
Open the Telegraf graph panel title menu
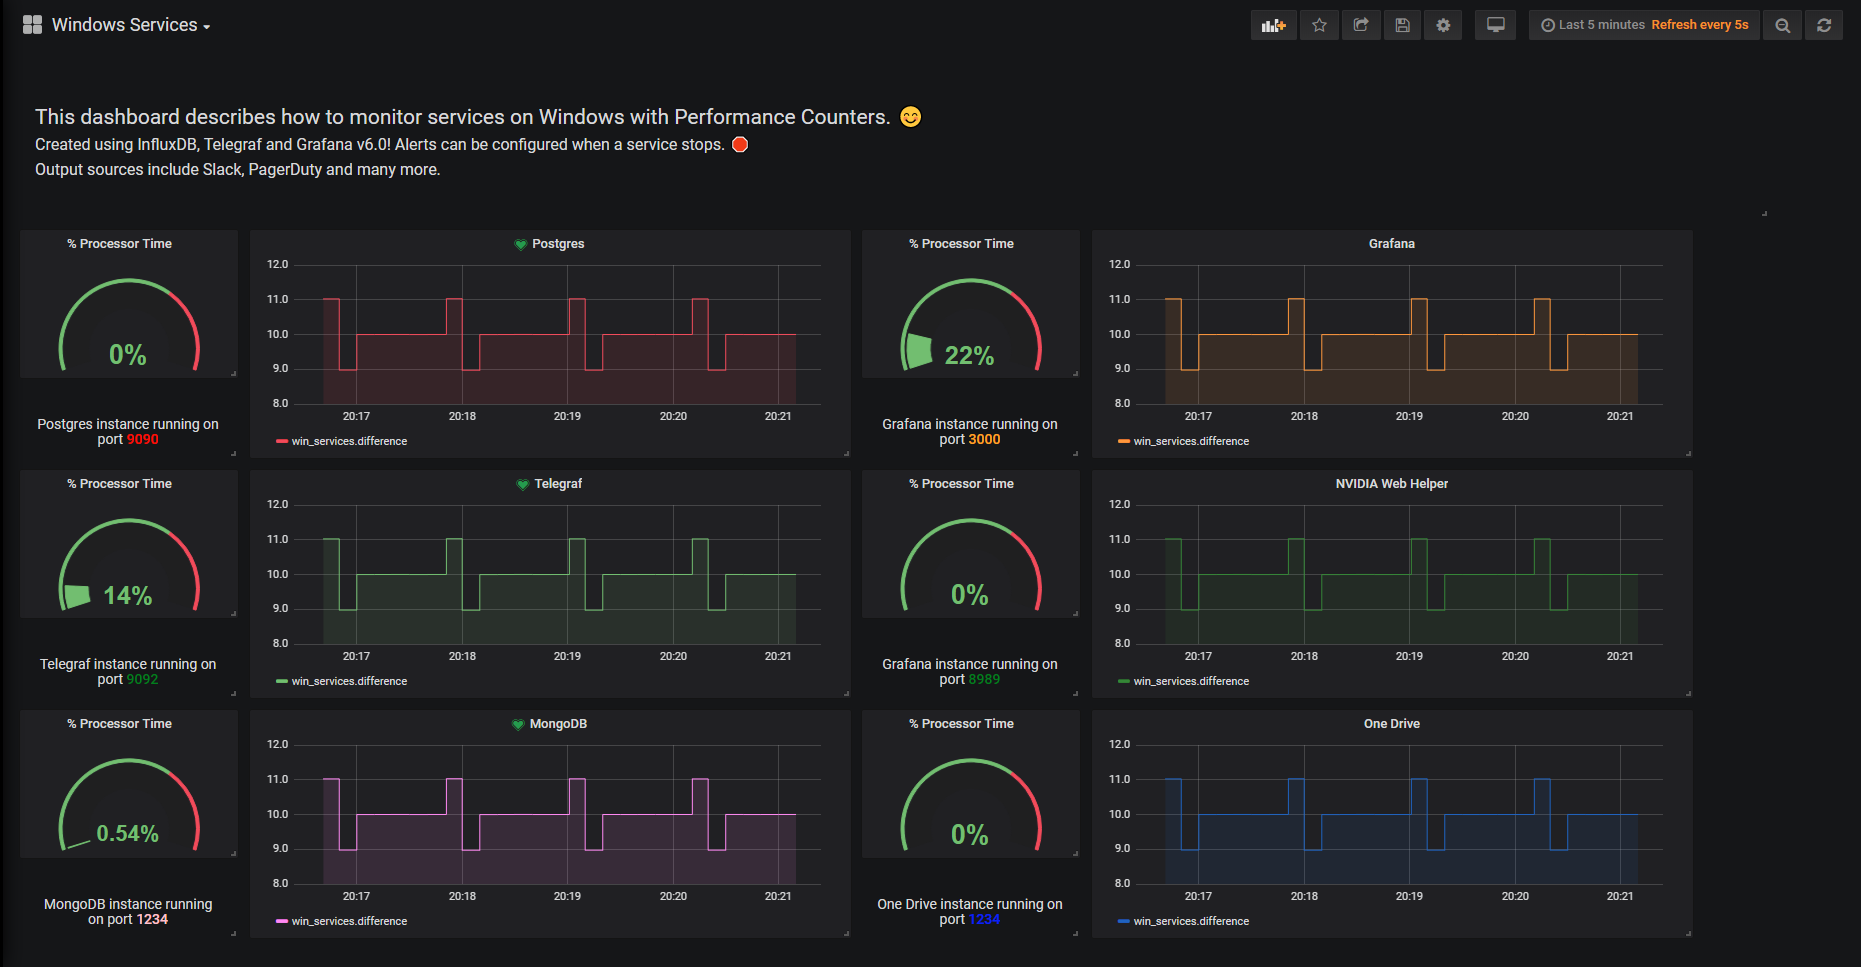tap(558, 484)
